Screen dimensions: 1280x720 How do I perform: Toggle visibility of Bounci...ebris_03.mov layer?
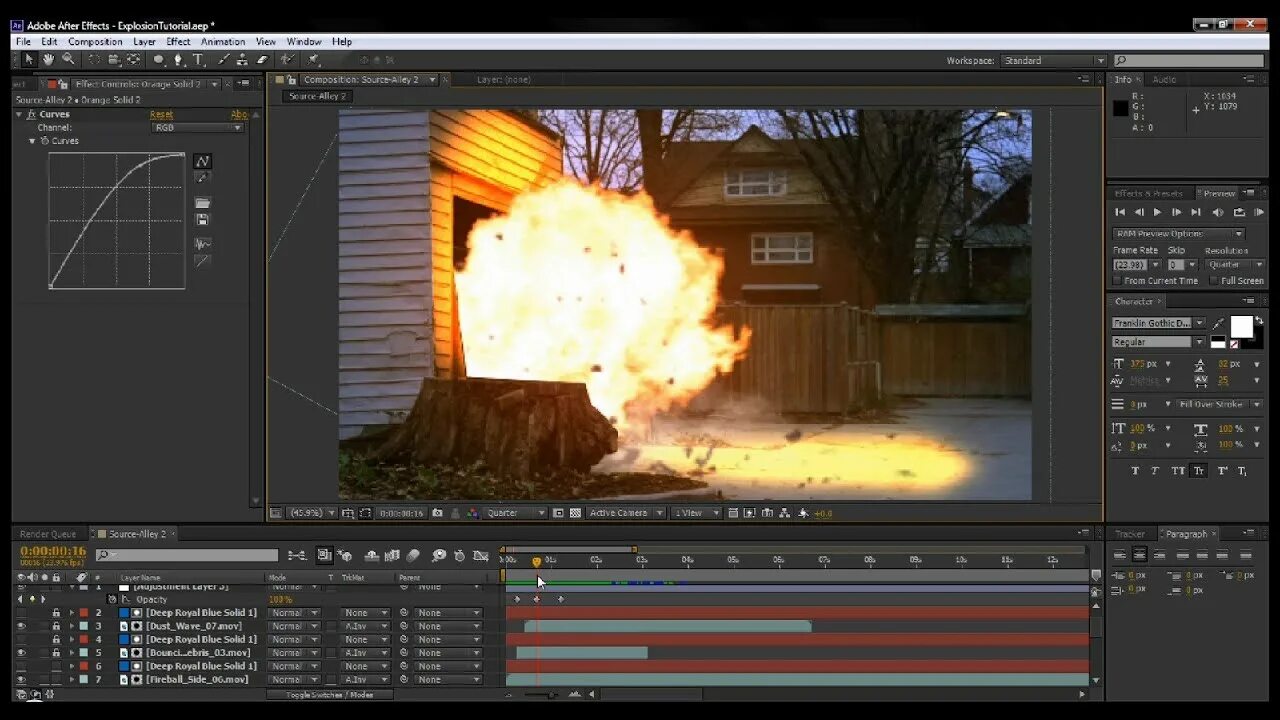tap(21, 653)
